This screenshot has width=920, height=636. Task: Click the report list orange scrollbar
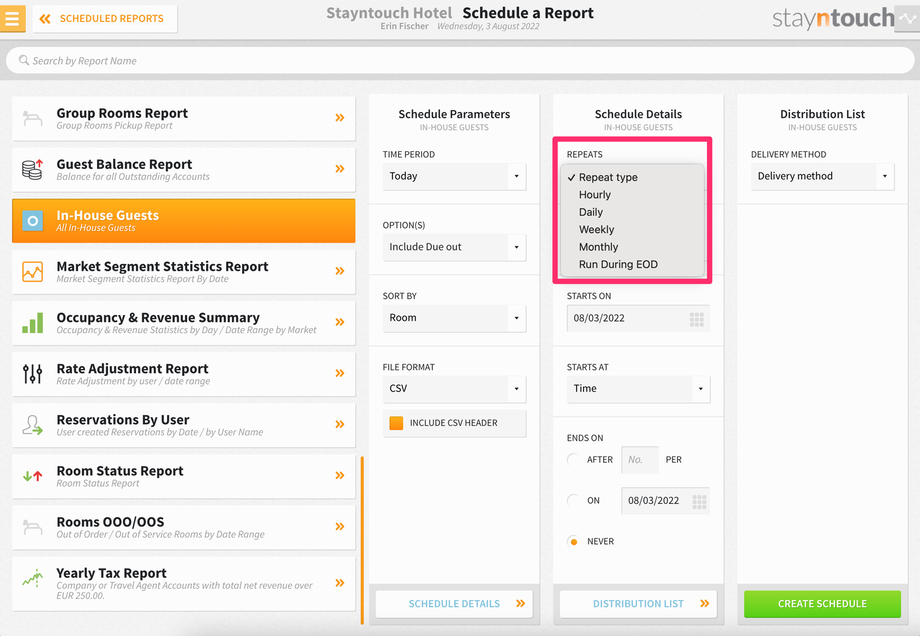[x=362, y=540]
